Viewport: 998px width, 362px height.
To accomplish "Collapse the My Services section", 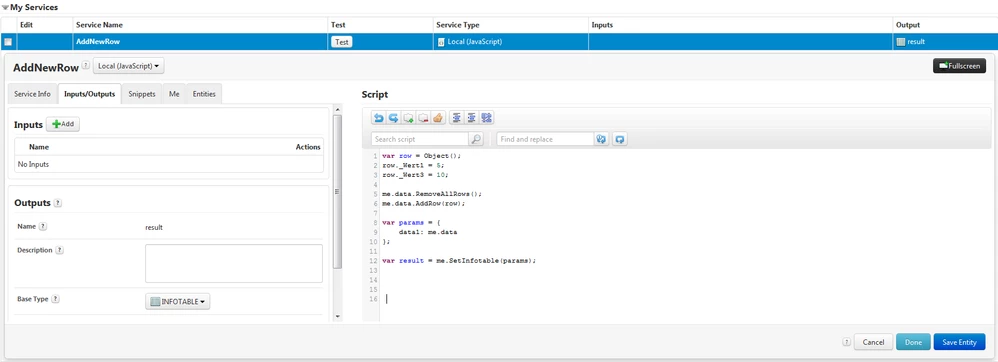I will [x=4, y=8].
